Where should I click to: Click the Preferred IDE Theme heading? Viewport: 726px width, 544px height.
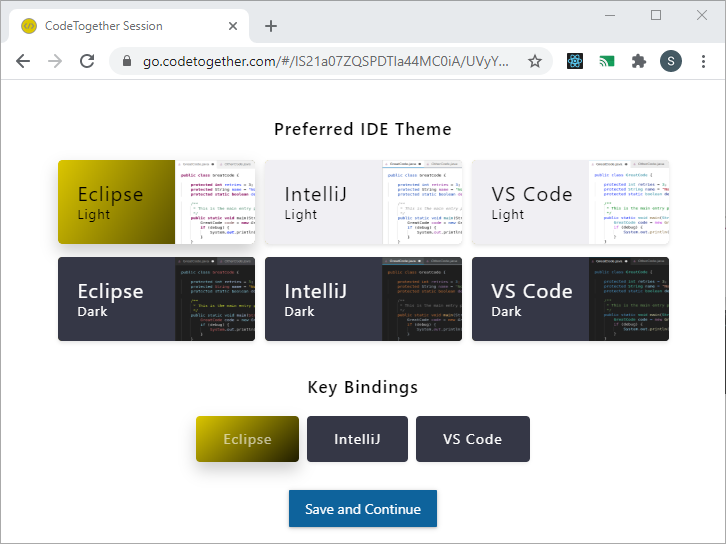coord(363,129)
